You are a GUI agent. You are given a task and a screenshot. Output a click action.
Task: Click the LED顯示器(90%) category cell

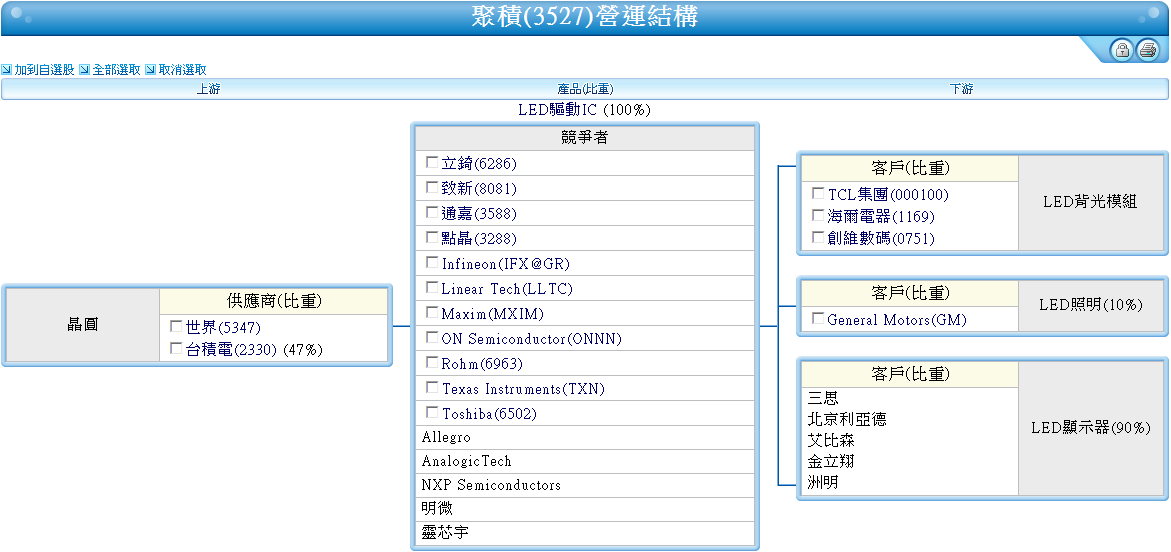pyautogui.click(x=1090, y=429)
